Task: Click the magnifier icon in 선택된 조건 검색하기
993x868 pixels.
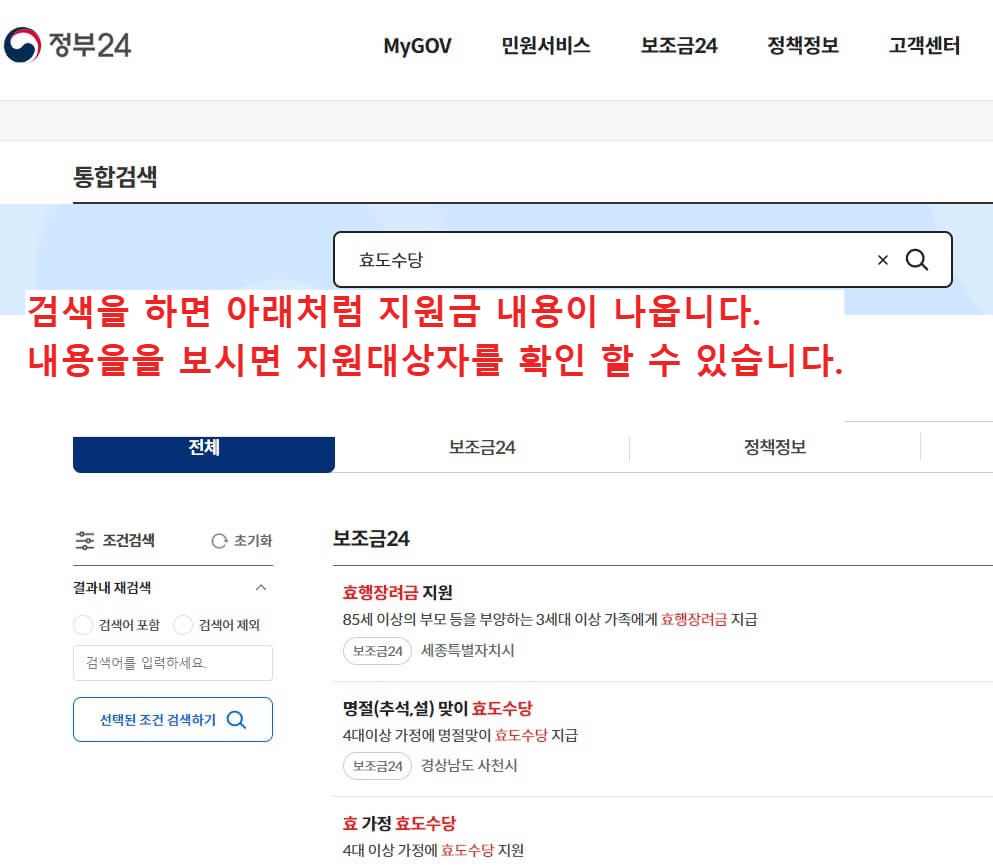Action: click(236, 720)
